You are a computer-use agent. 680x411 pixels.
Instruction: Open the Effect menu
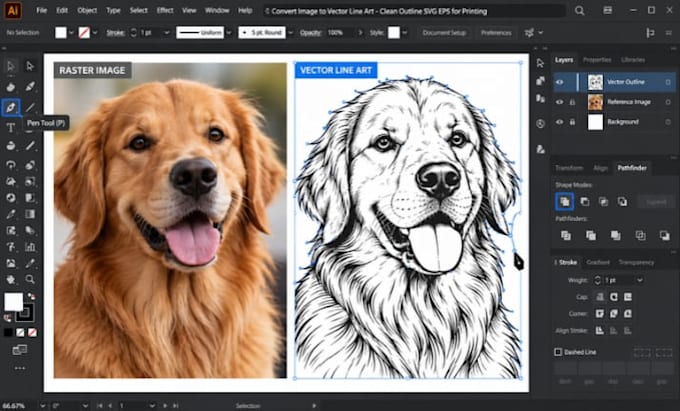[x=165, y=10]
